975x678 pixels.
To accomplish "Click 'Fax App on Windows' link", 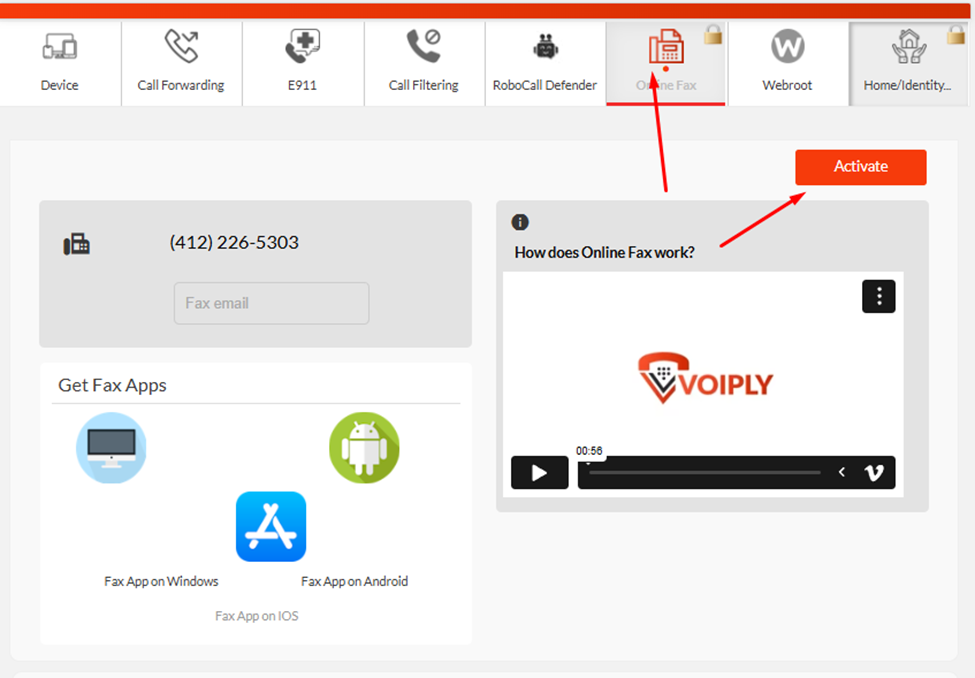I will pyautogui.click(x=161, y=582).
